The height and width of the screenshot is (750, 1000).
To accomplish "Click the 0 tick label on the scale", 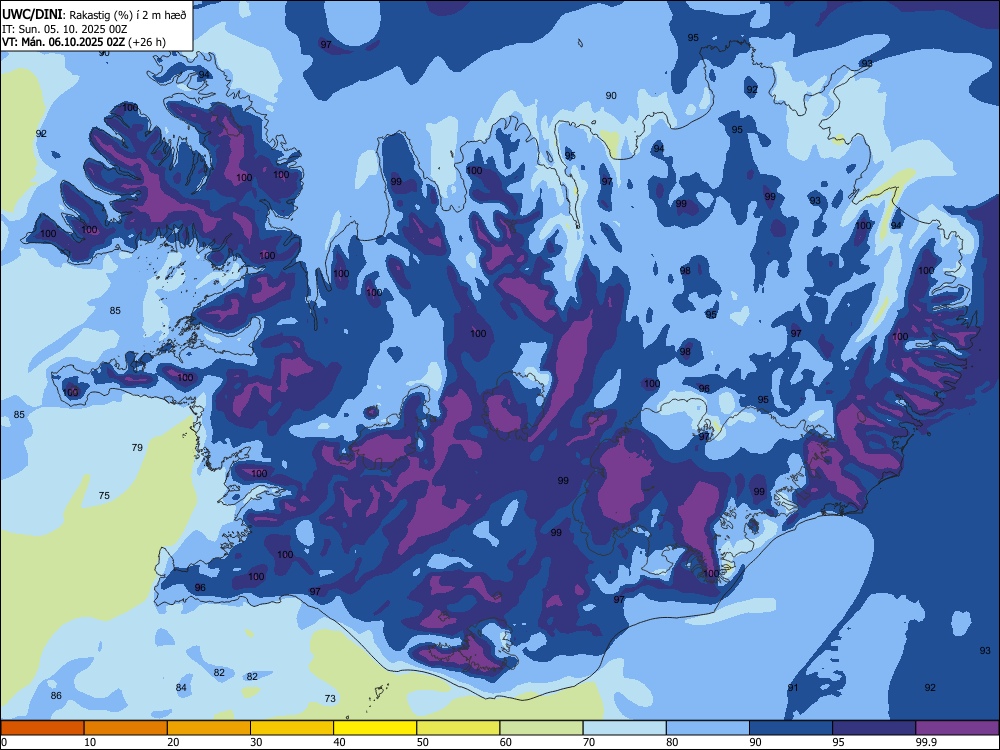I will [x=4, y=742].
